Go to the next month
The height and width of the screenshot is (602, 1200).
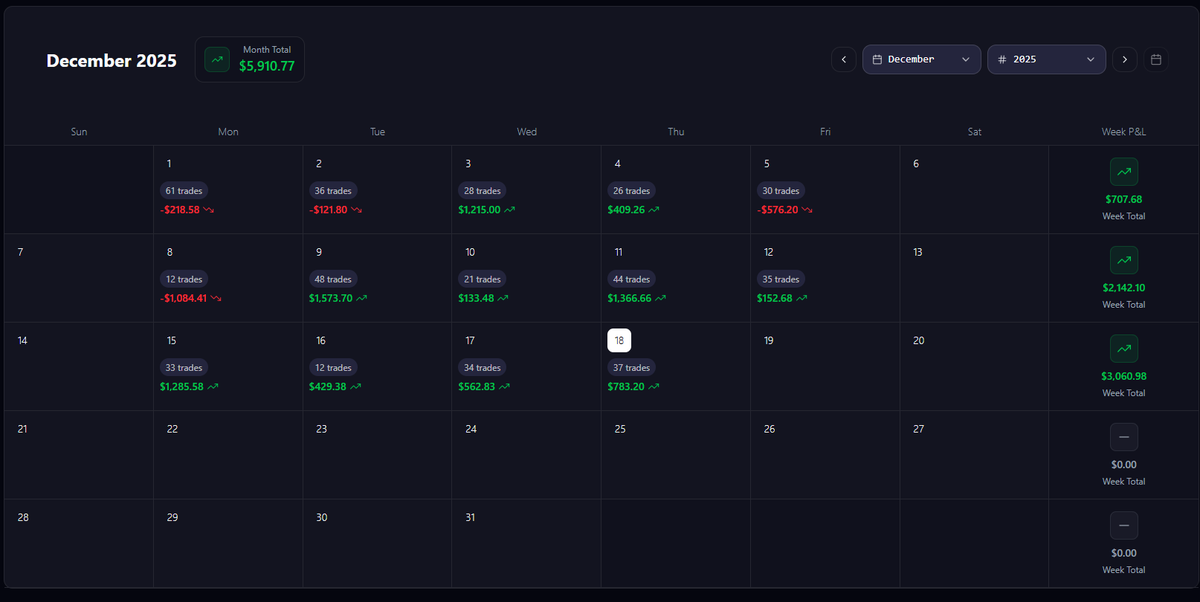pyautogui.click(x=1125, y=60)
